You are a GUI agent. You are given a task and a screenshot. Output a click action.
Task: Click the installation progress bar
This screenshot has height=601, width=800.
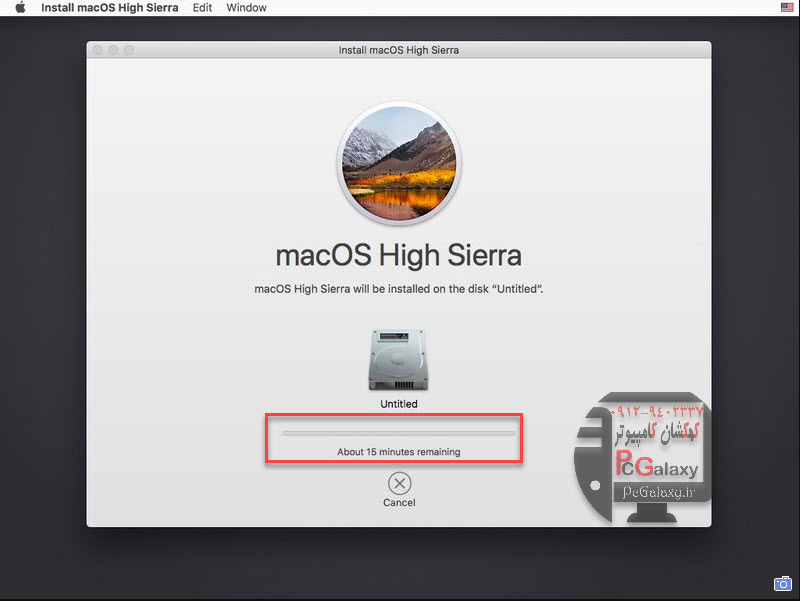click(398, 433)
